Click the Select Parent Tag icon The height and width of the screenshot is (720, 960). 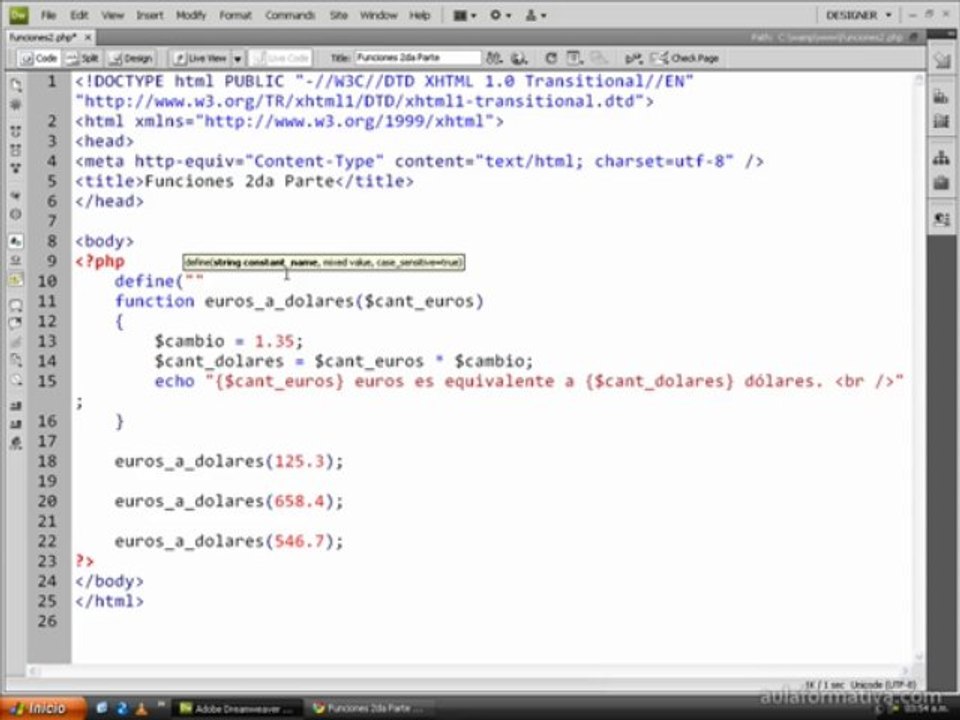(x=16, y=196)
